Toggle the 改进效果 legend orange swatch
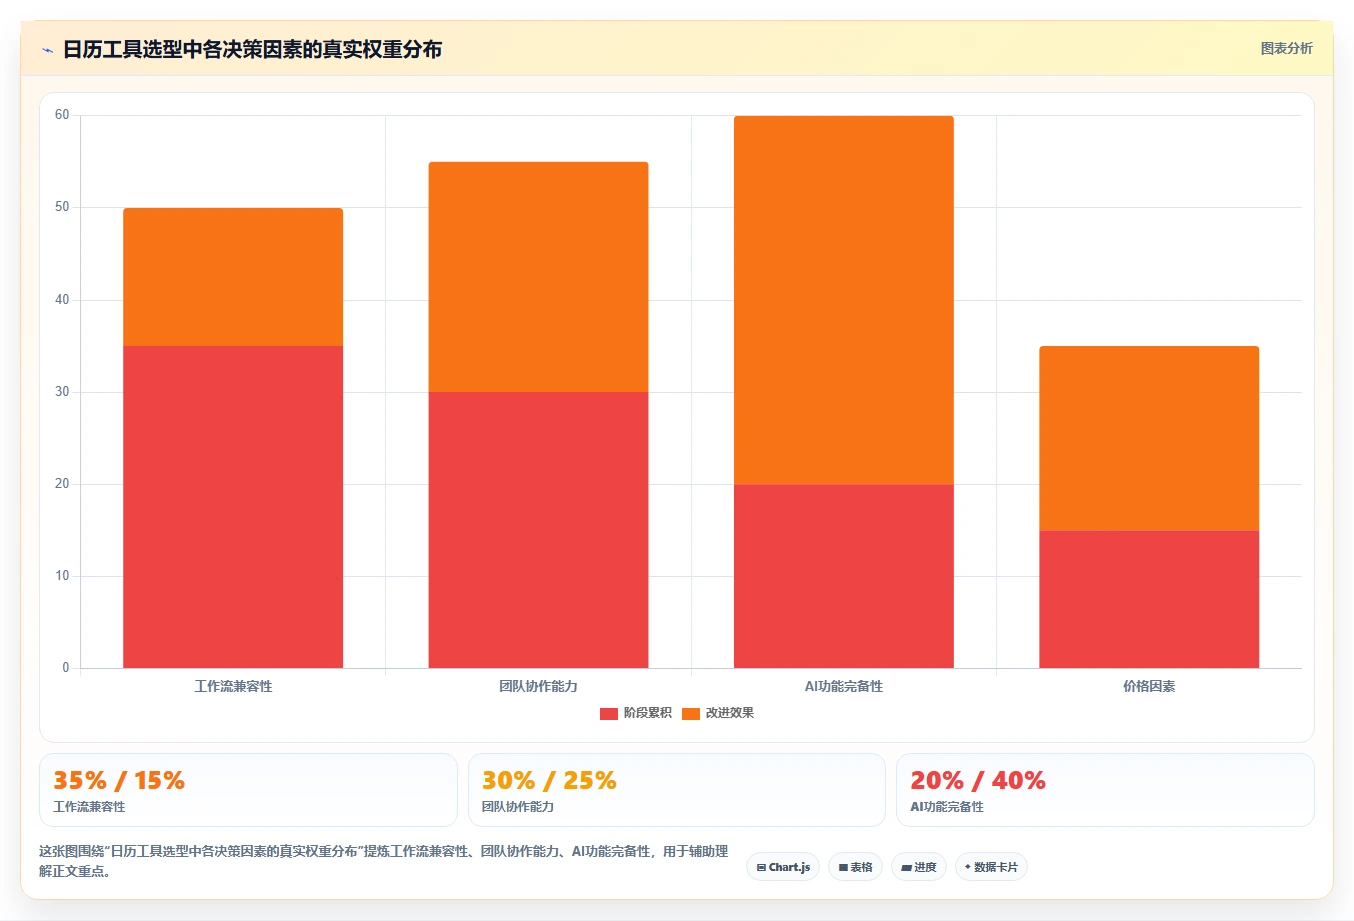1354x921 pixels. click(691, 713)
